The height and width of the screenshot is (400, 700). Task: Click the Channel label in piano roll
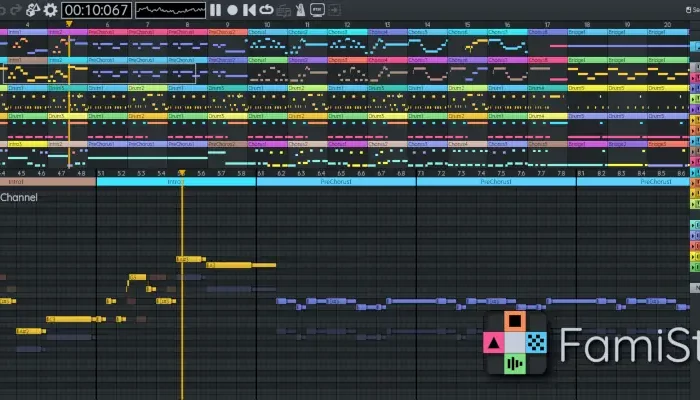click(x=19, y=197)
